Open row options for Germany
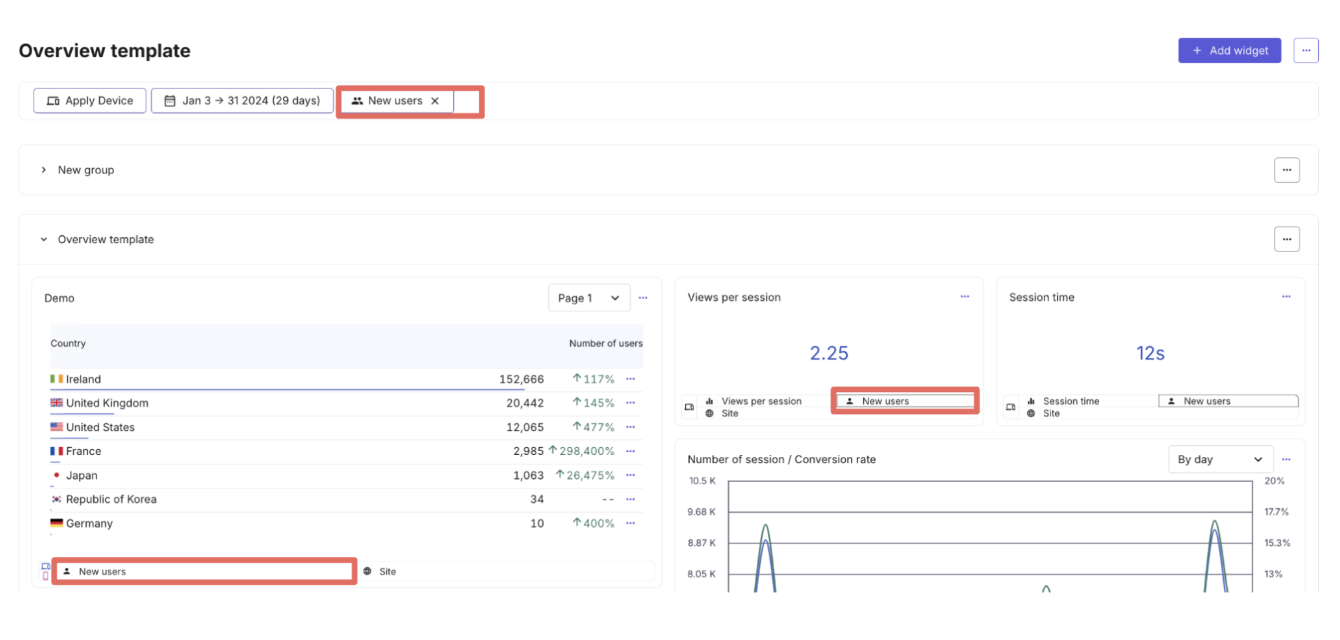The image size is (1340, 640). 630,523
